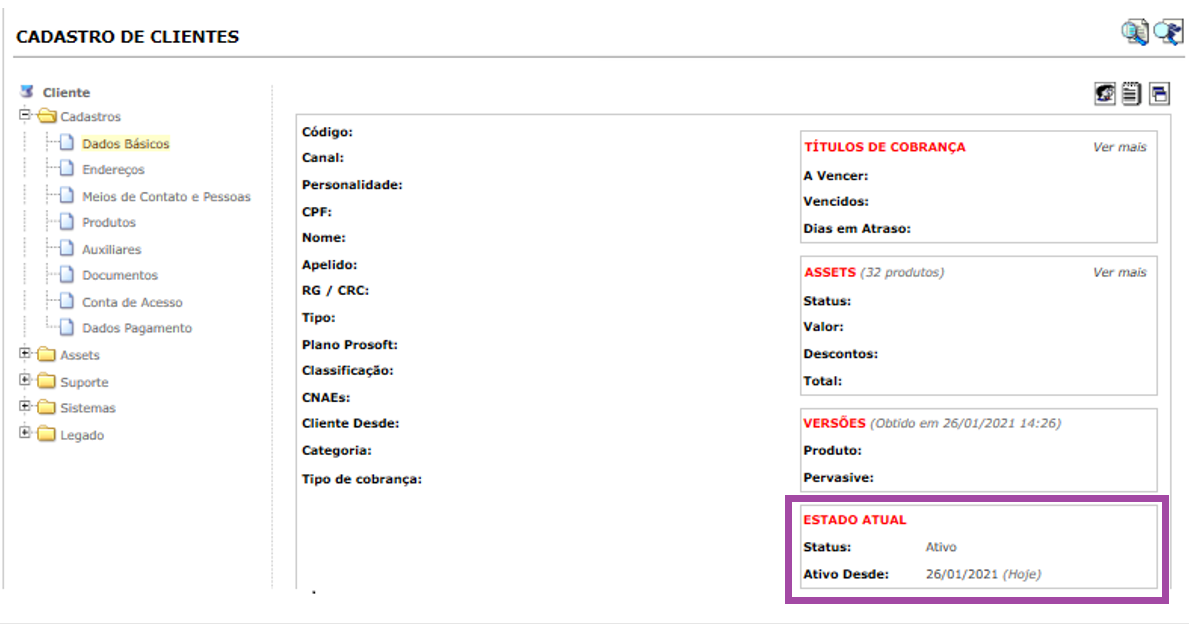
Task: Click the client search magnifier icon
Action: pos(1168,33)
